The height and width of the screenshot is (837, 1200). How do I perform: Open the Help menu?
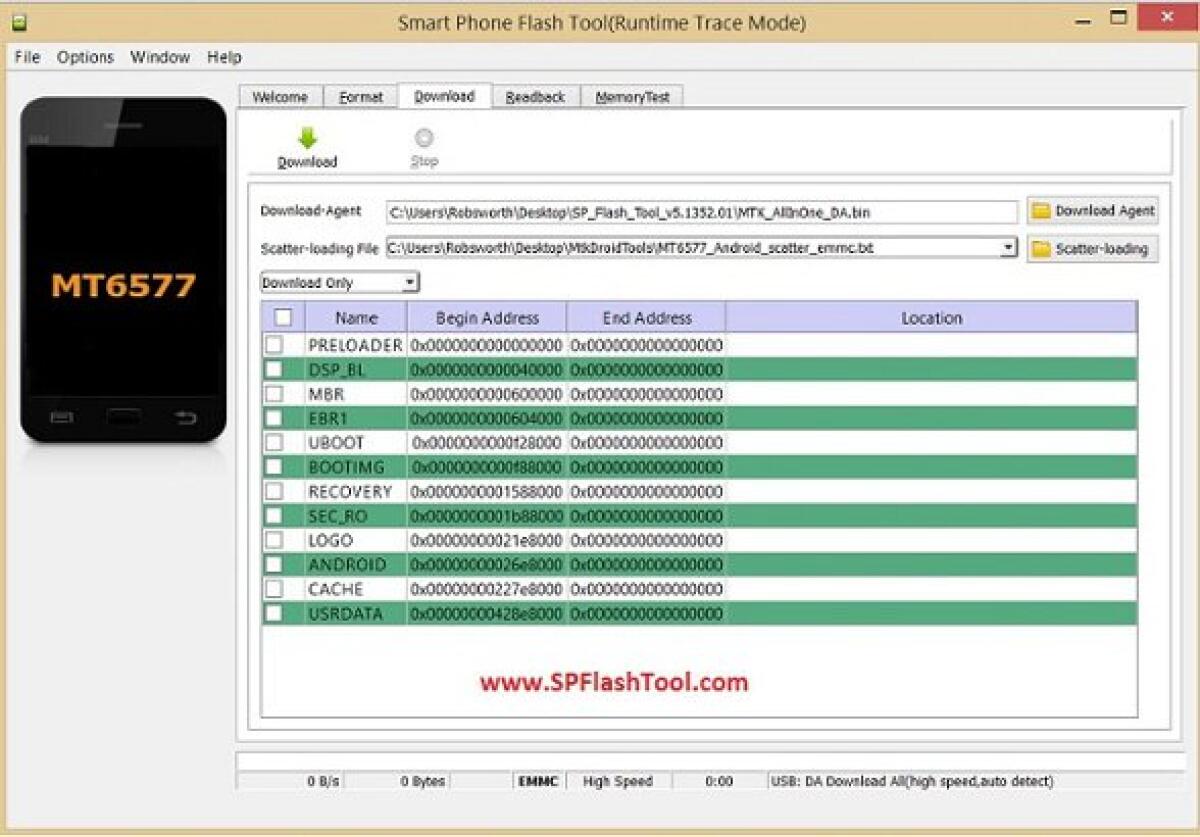tap(225, 57)
